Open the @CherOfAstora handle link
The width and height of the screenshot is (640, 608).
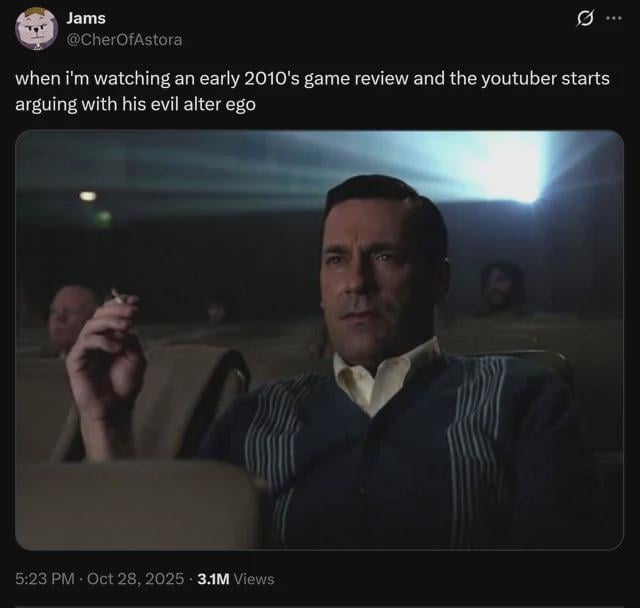tap(124, 39)
